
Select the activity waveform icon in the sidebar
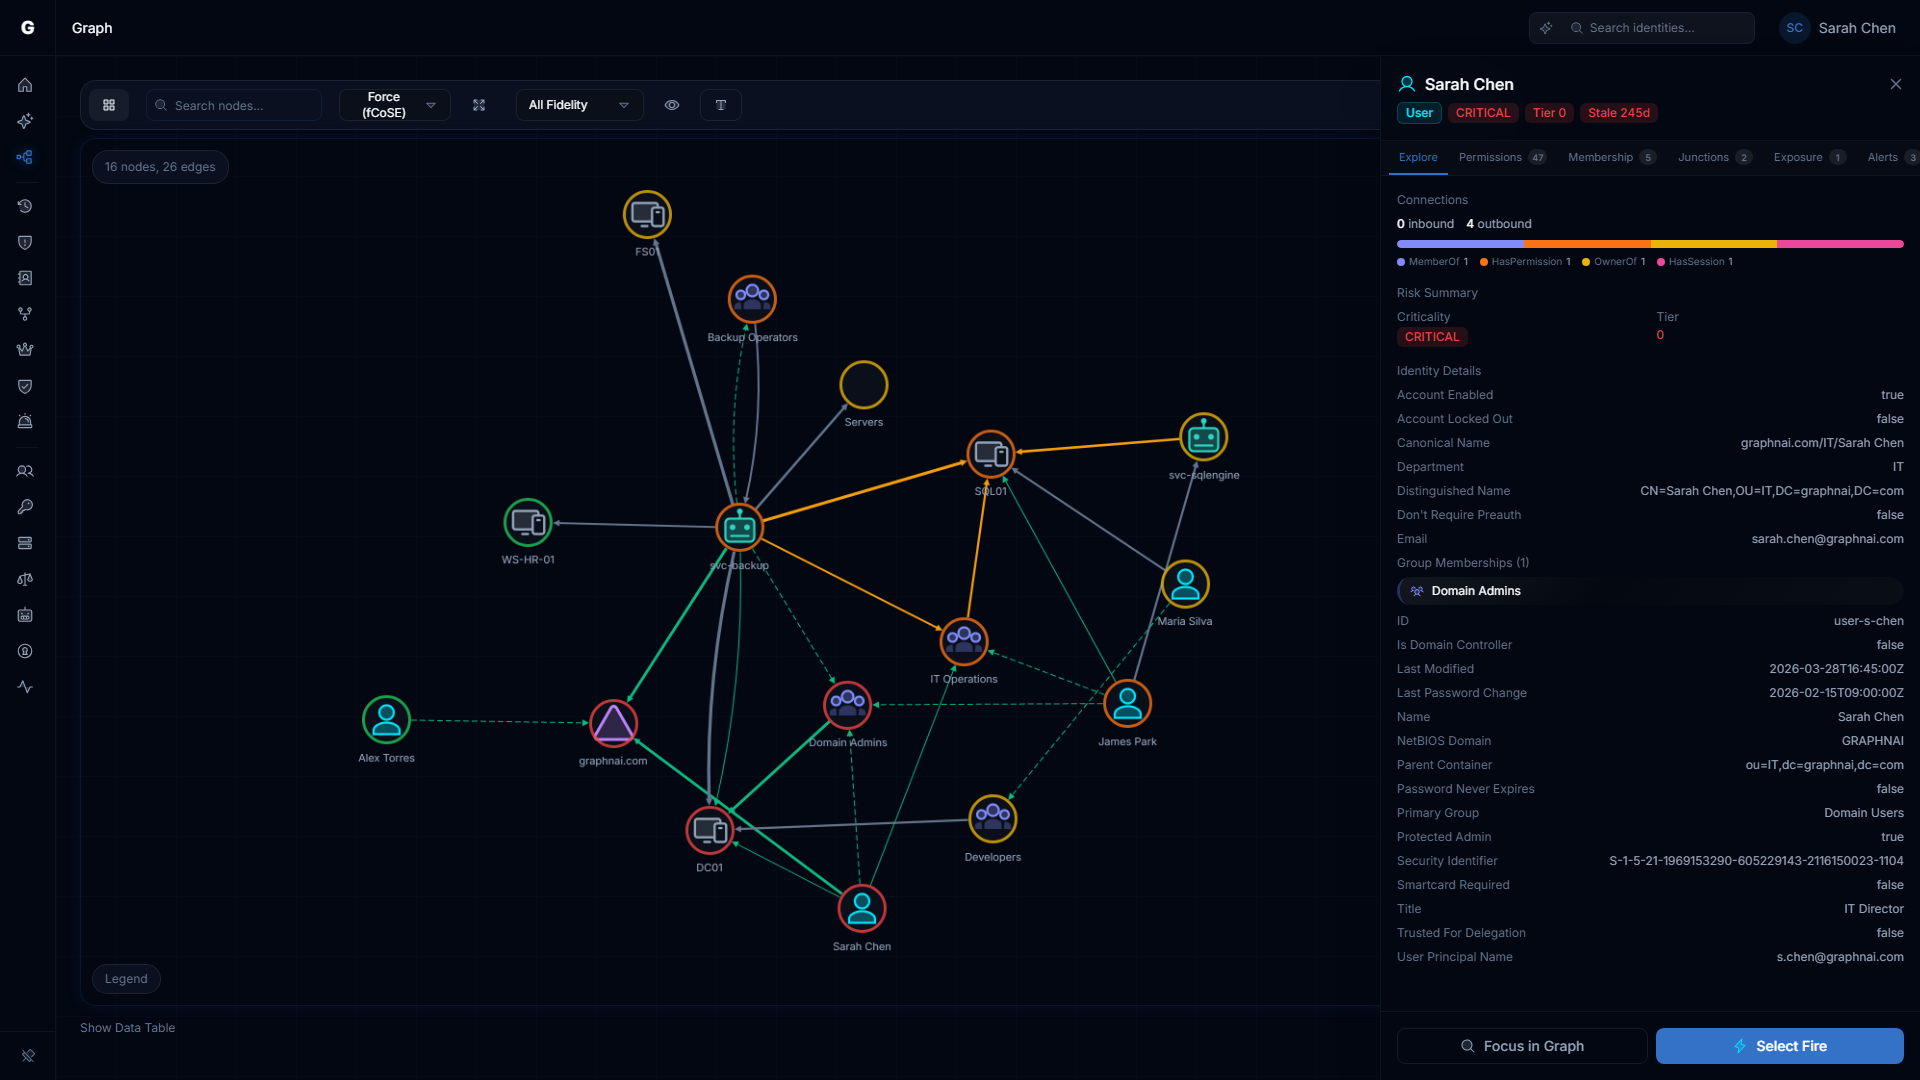click(x=25, y=687)
